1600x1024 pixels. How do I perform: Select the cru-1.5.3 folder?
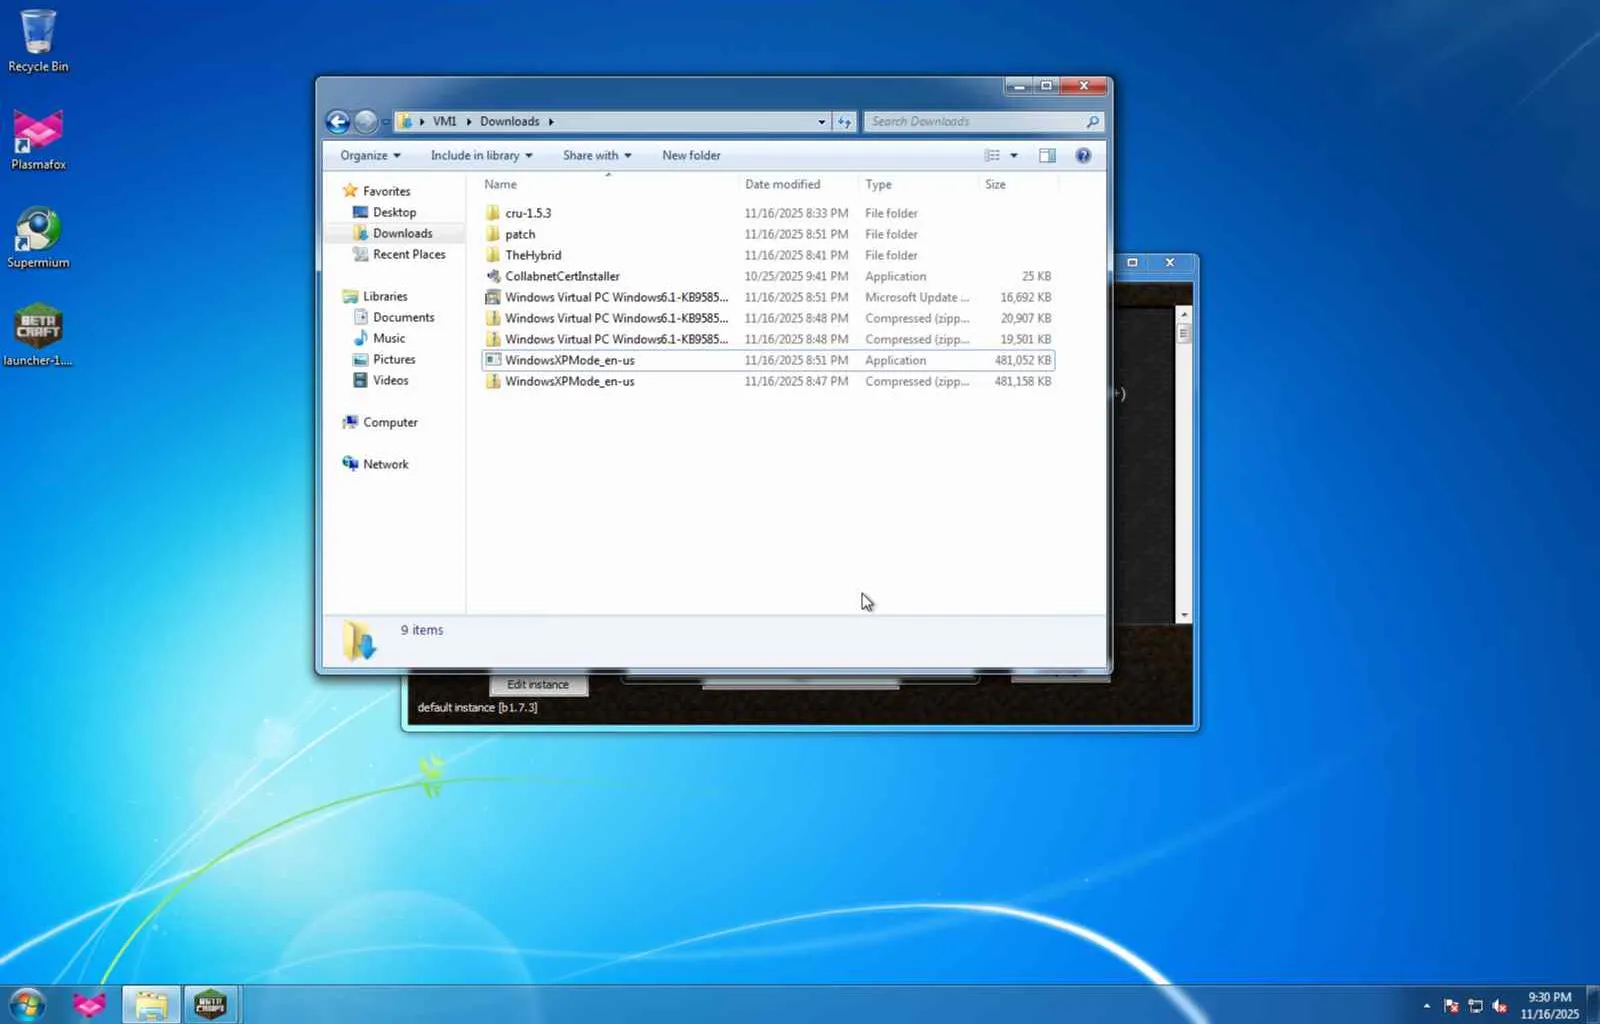[x=768, y=213]
